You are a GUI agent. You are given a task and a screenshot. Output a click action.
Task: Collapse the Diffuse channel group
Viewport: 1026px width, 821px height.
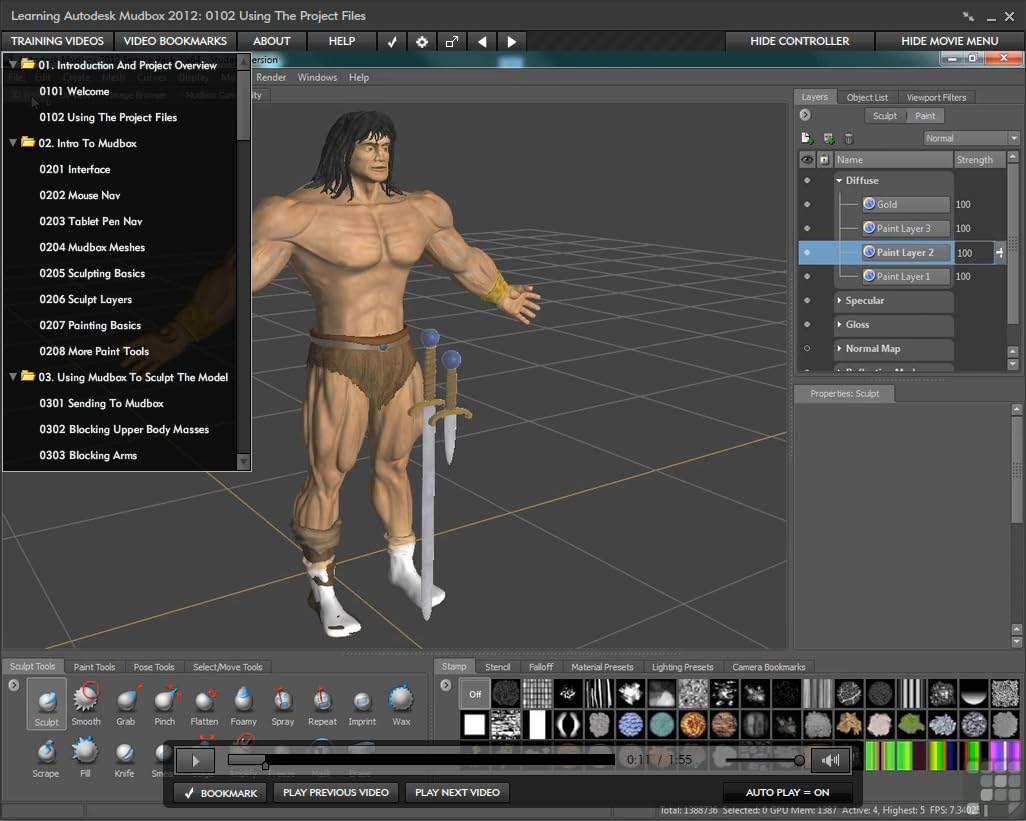pyautogui.click(x=839, y=180)
